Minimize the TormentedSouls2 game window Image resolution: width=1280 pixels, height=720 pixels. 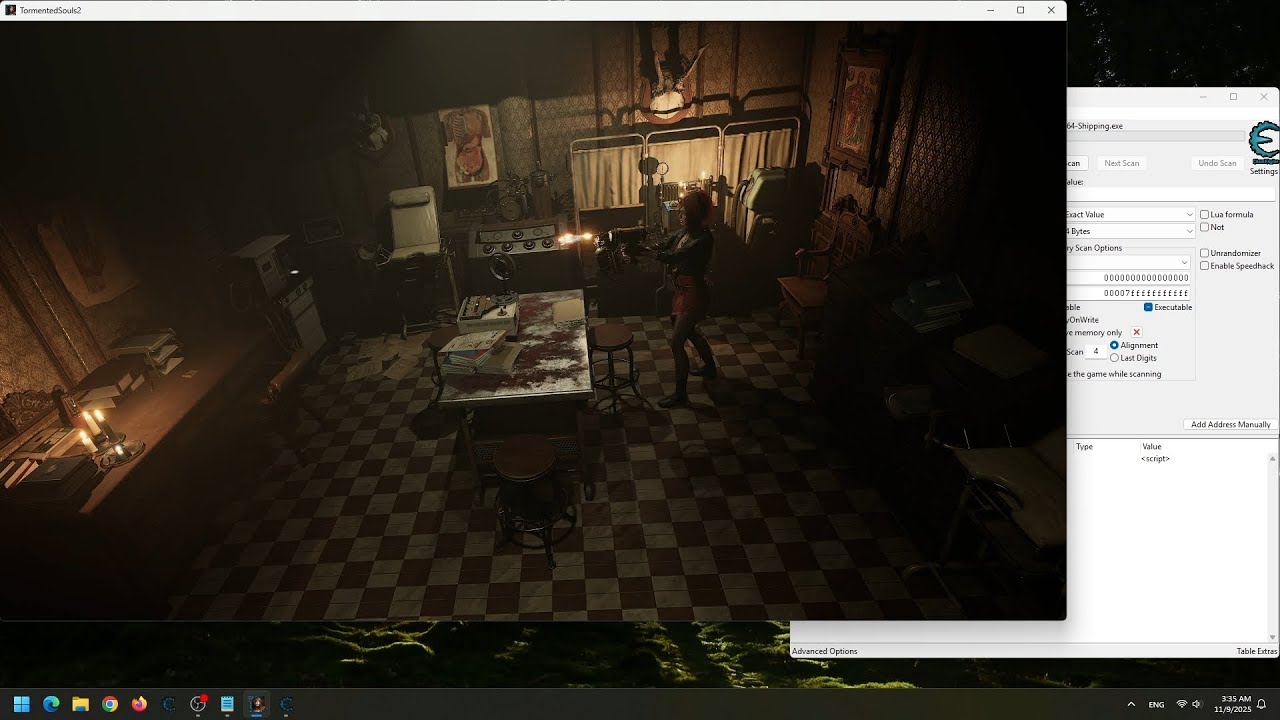coord(990,10)
